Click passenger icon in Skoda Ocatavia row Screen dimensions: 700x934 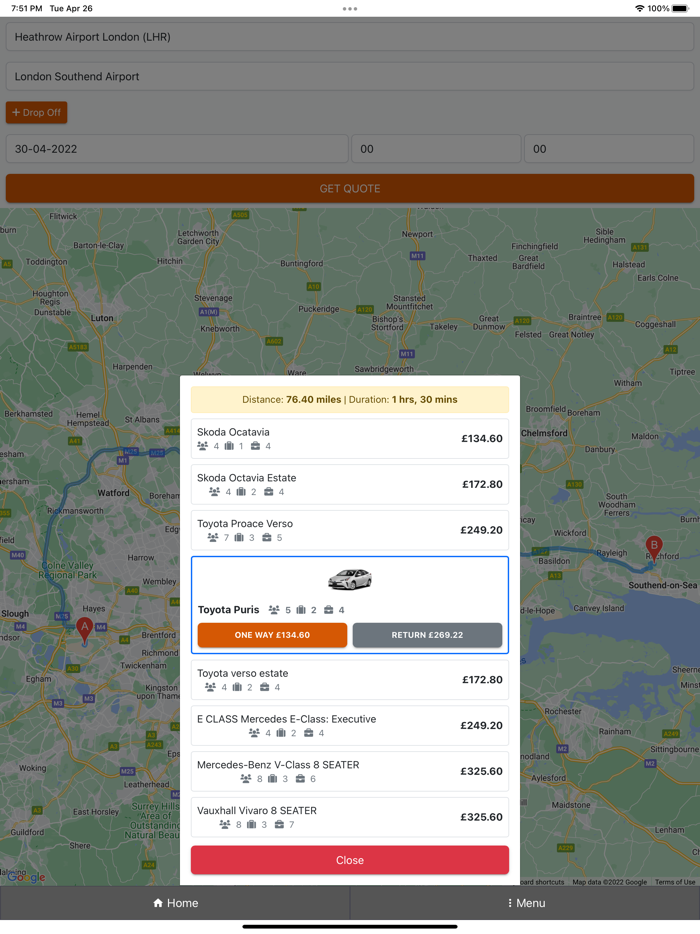coord(203,446)
